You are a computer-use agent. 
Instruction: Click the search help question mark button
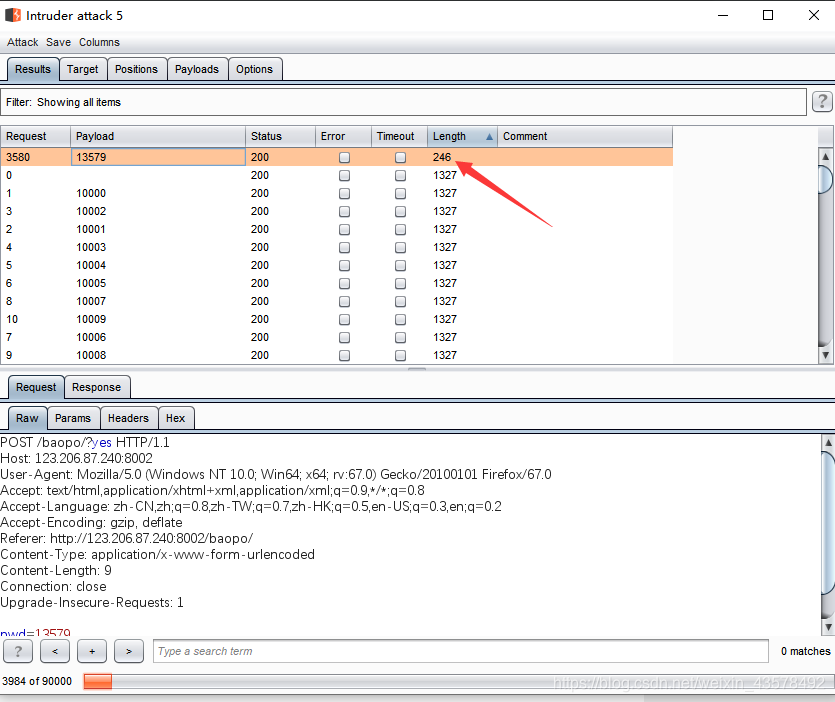18,651
